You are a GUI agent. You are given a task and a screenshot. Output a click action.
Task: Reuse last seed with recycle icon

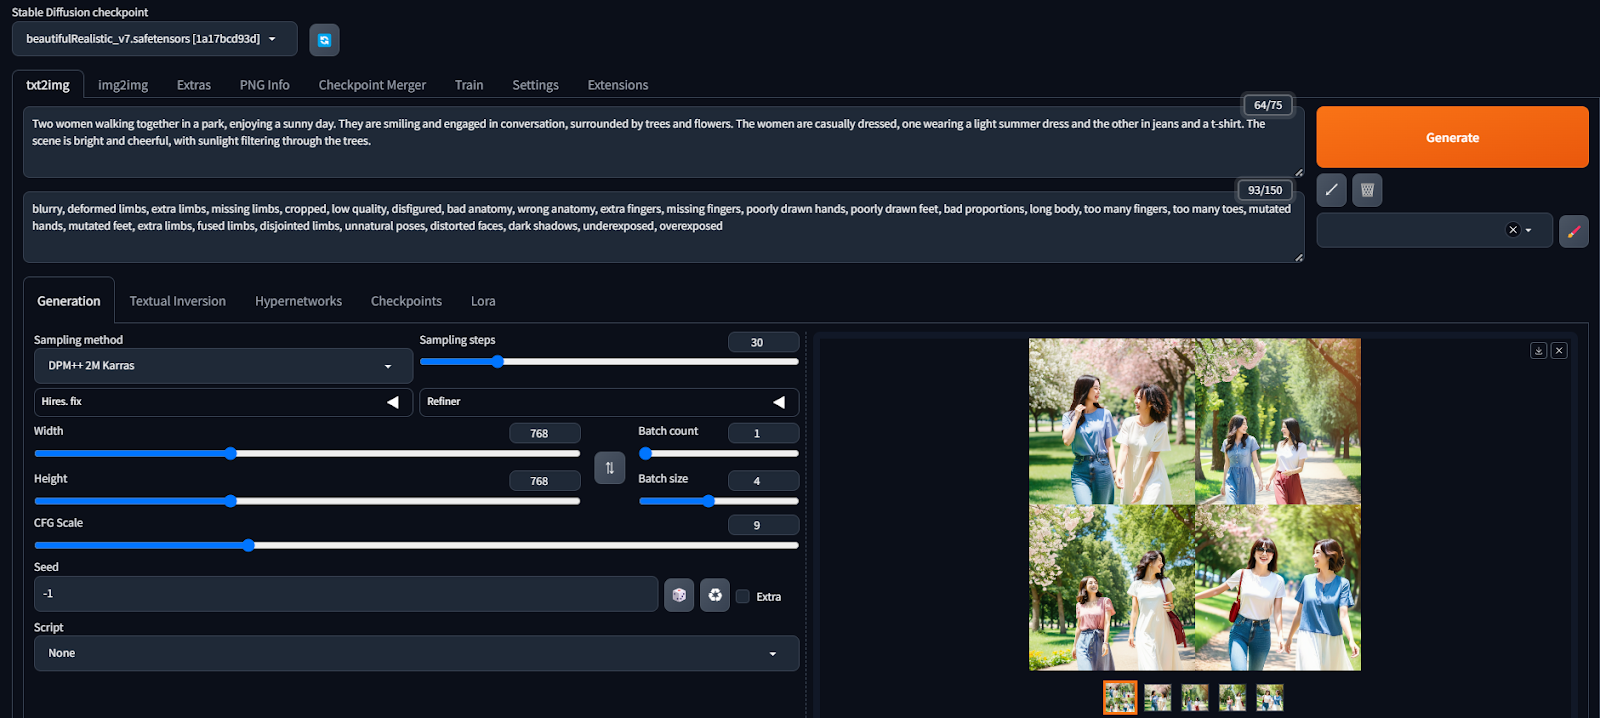[x=715, y=595]
